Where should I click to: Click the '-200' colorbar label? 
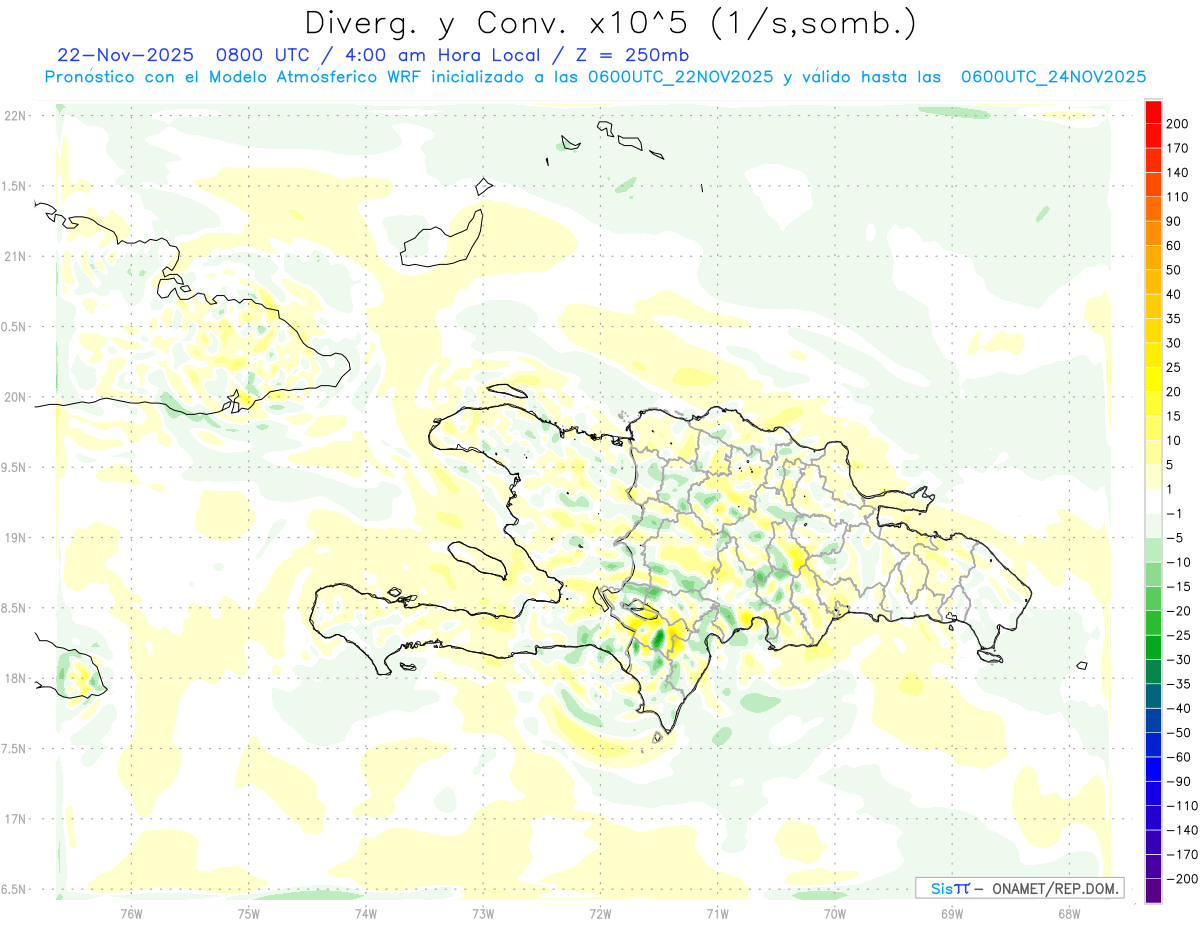[1182, 878]
